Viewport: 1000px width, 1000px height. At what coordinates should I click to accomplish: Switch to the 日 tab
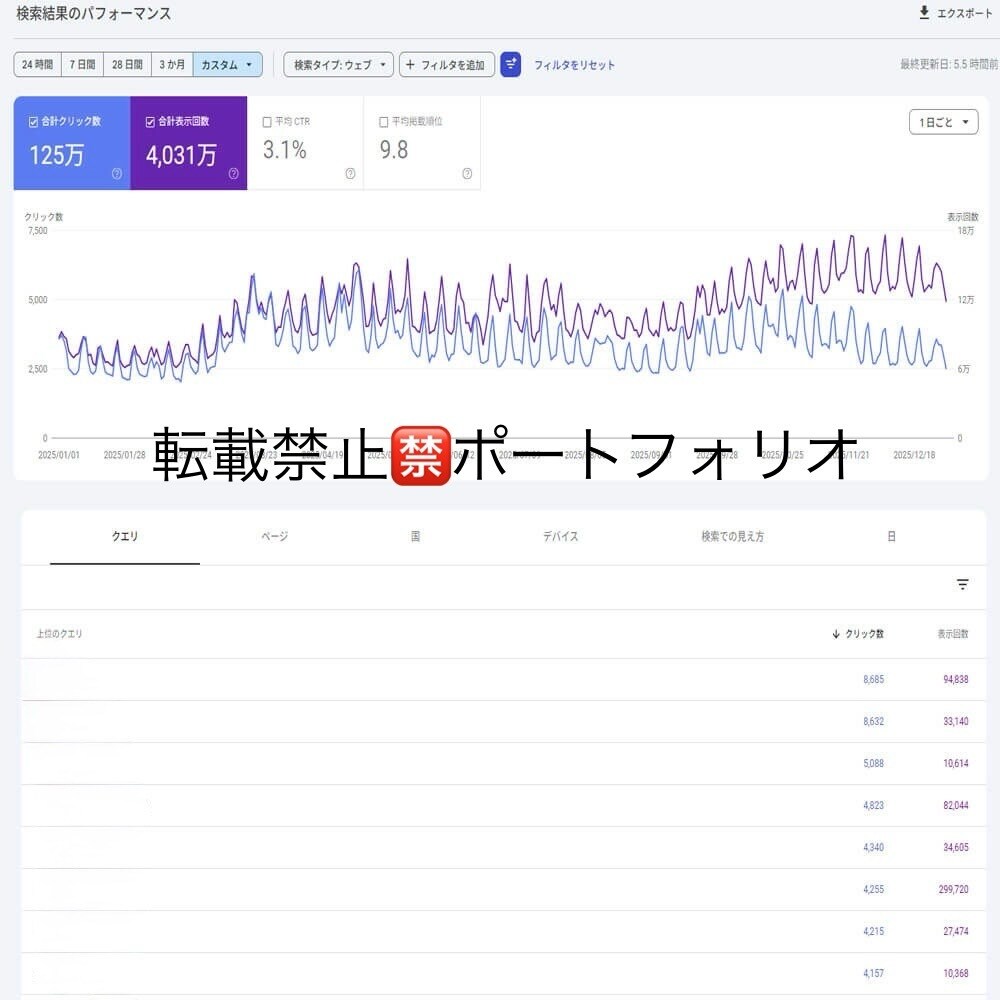pos(892,536)
